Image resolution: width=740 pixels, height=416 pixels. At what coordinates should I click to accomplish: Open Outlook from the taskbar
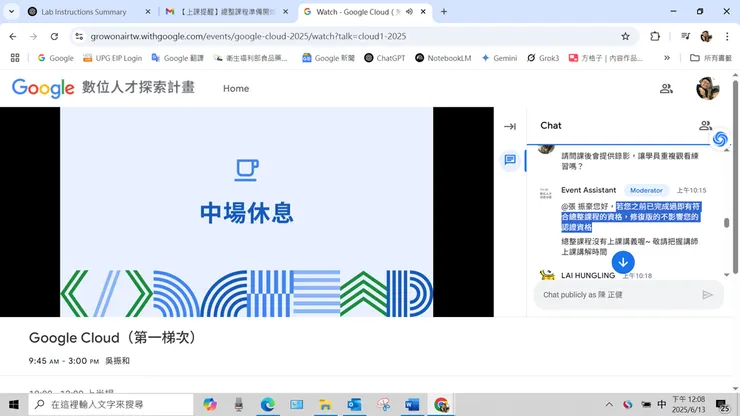[354, 405]
